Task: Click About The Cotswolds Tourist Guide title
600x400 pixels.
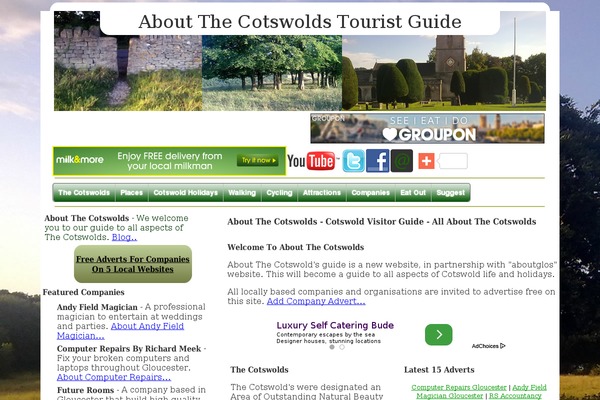Action: point(300,22)
